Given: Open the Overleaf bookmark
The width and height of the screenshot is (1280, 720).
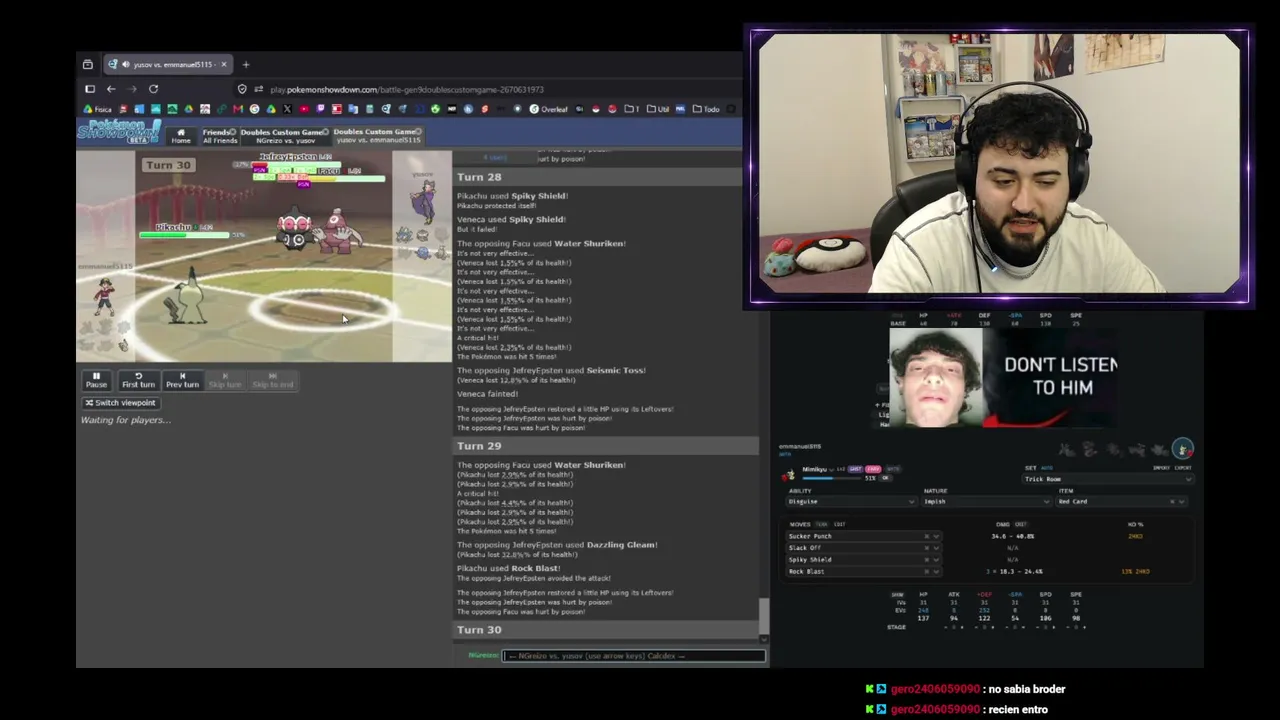Looking at the screenshot, I should pyautogui.click(x=548, y=109).
